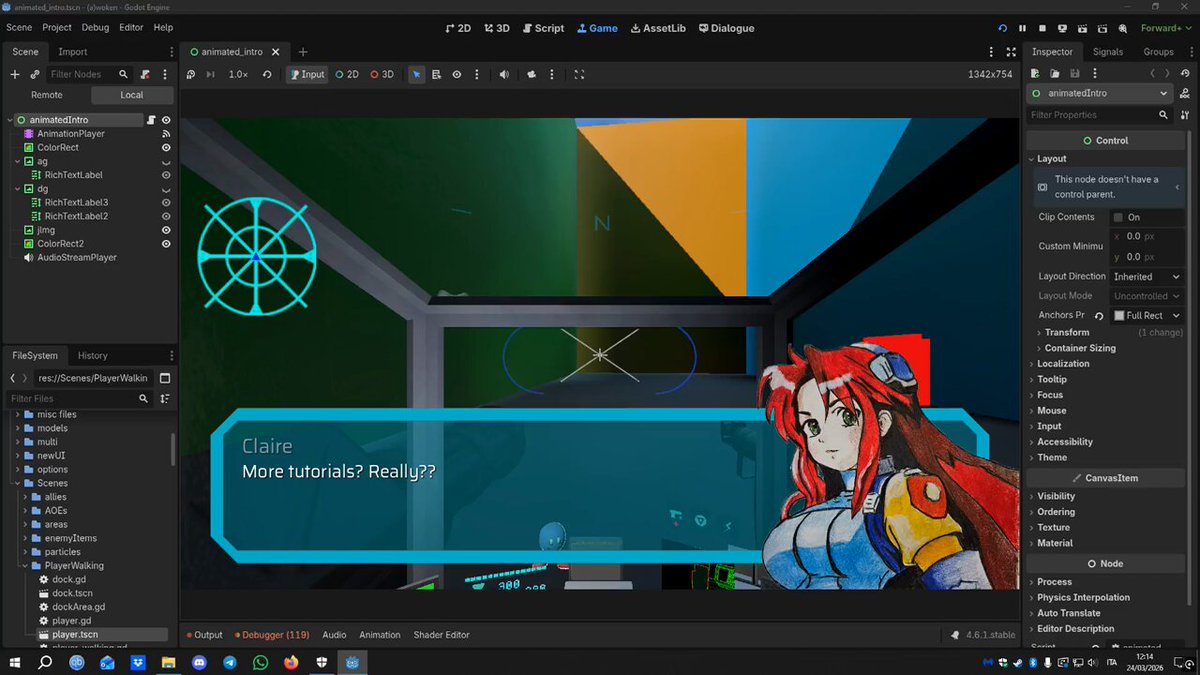Expand the Transform section
Viewport: 1200px width, 675px height.
(x=1067, y=332)
